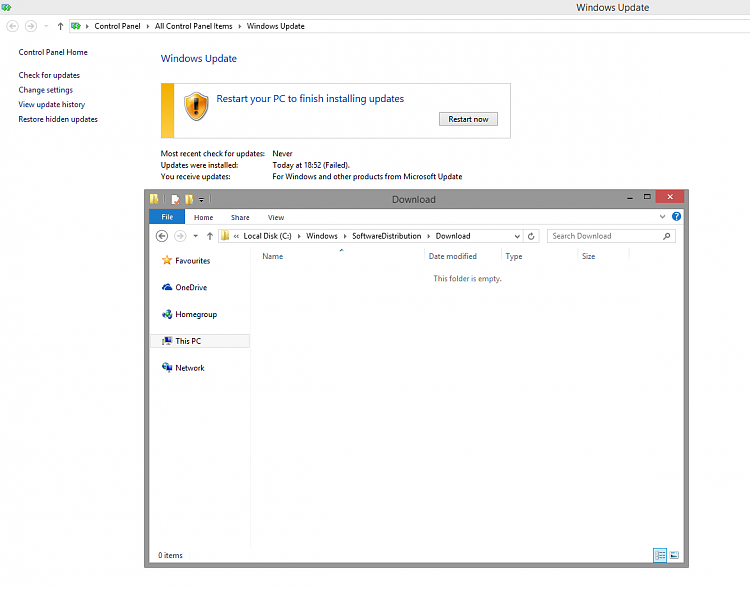Sort by Date modified column
The image size is (750, 590).
452,256
